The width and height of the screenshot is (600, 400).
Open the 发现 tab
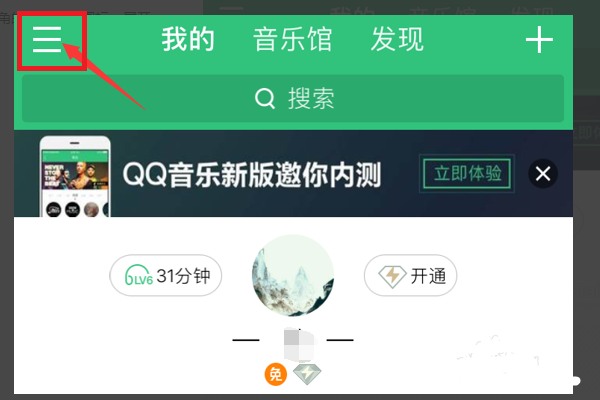coord(398,39)
